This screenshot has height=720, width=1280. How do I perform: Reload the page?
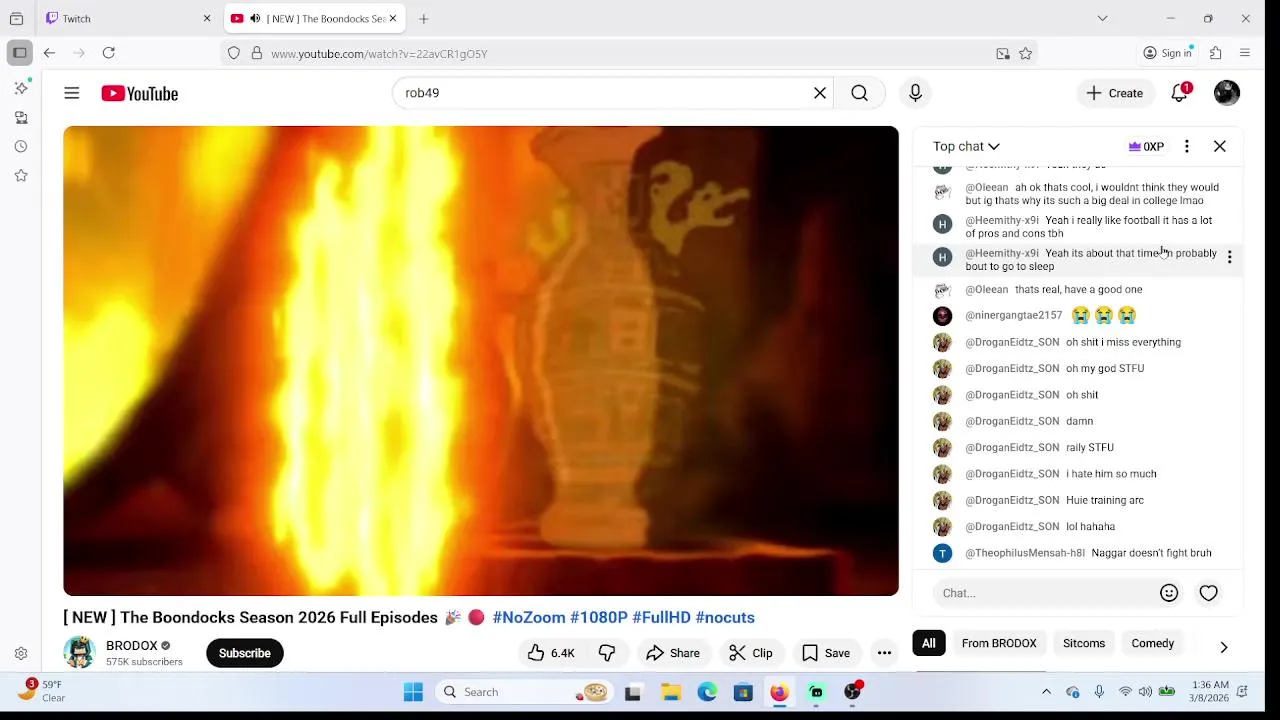pos(109,53)
